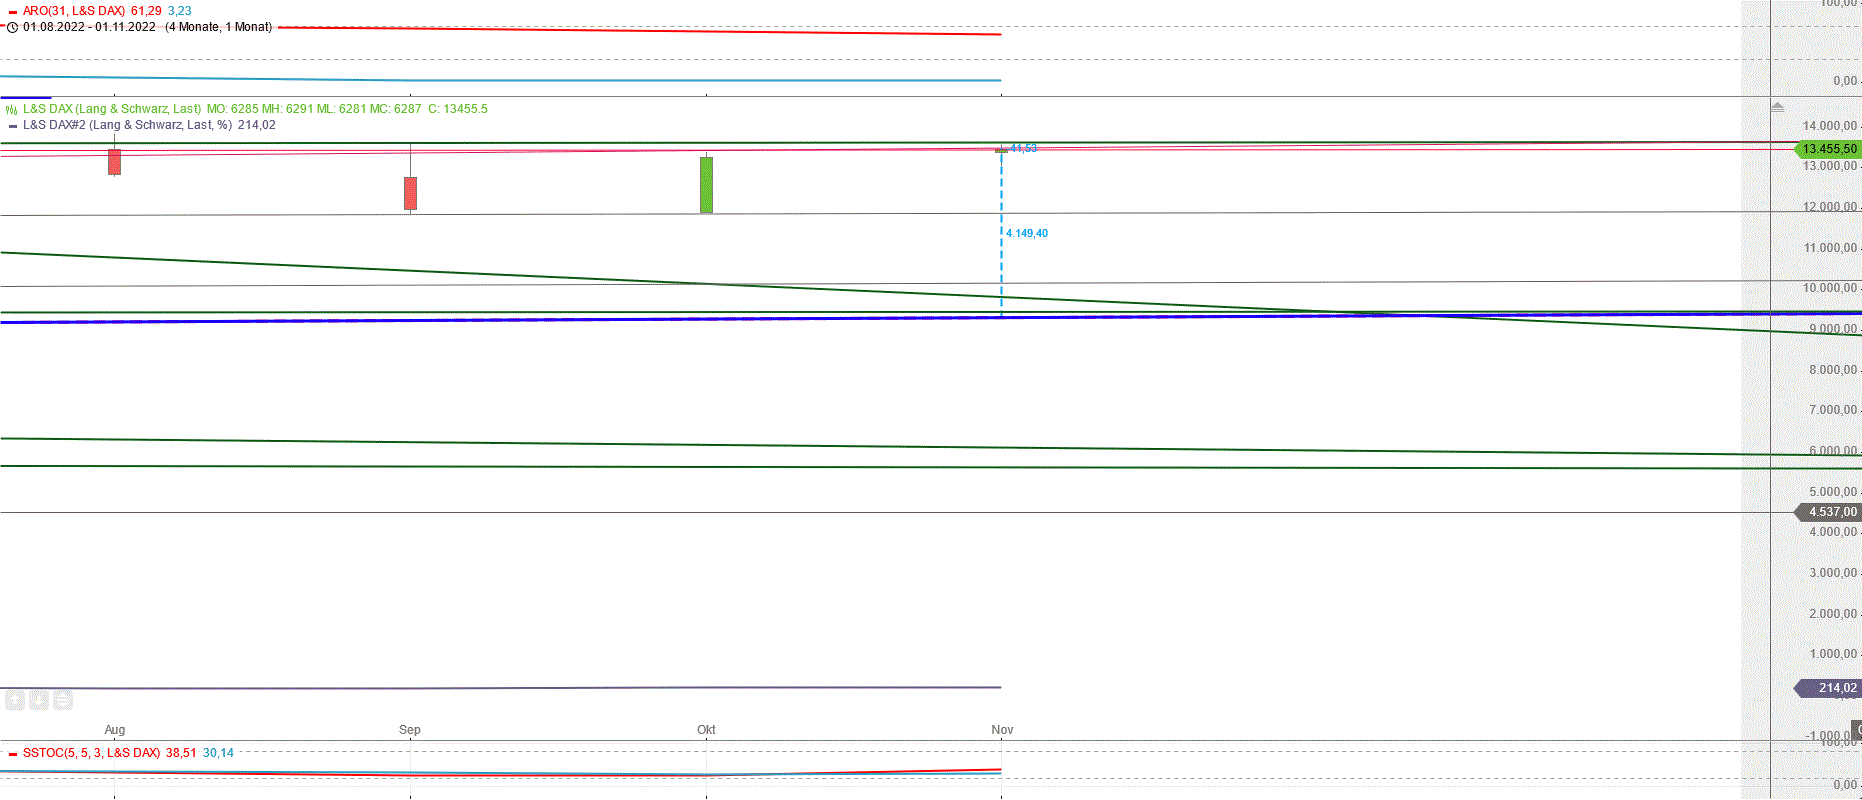Click the (4 Monate, 1 Monat) period text
The height and width of the screenshot is (800, 1862).
click(219, 27)
